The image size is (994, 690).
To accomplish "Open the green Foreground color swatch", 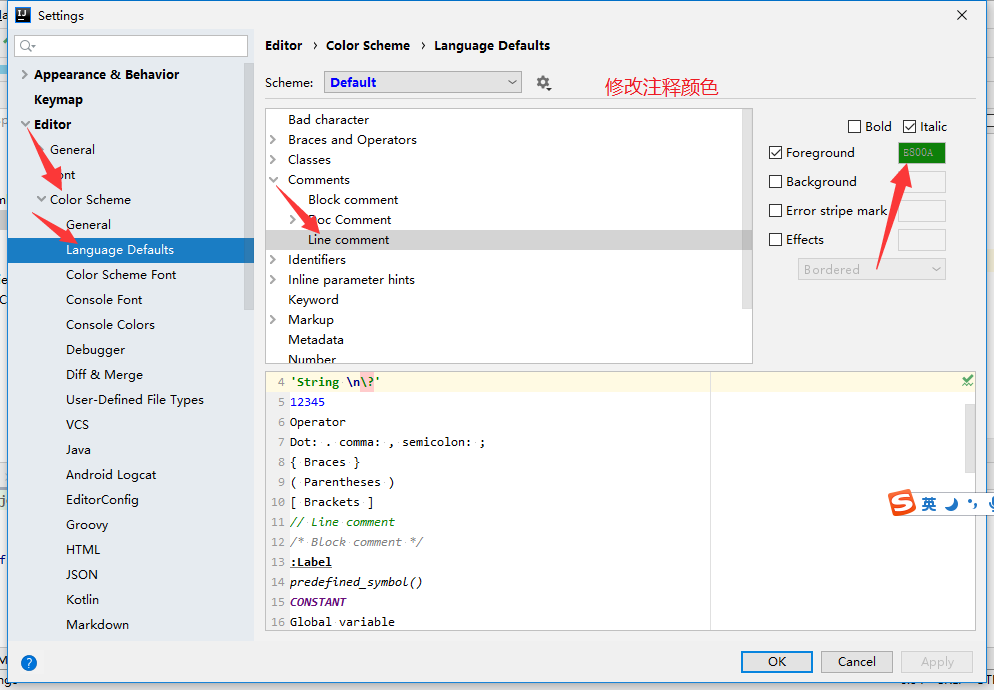I will pos(922,153).
